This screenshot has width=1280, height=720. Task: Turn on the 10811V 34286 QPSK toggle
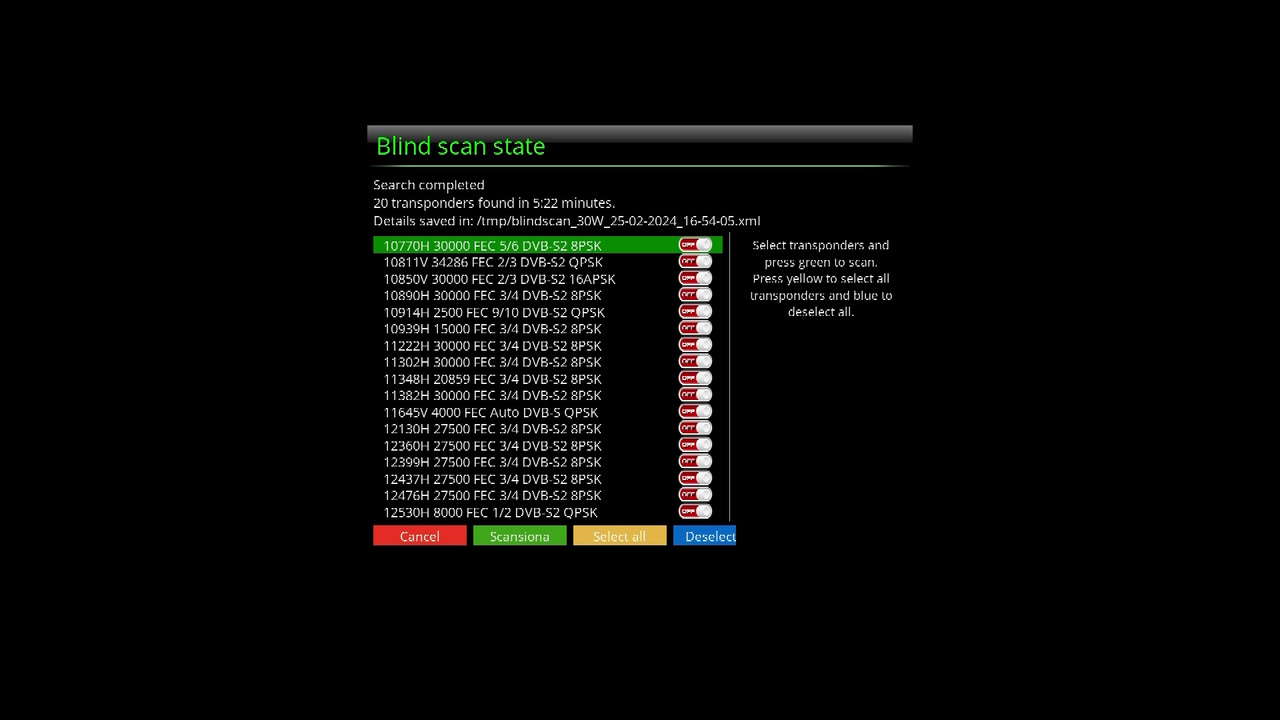coord(695,261)
